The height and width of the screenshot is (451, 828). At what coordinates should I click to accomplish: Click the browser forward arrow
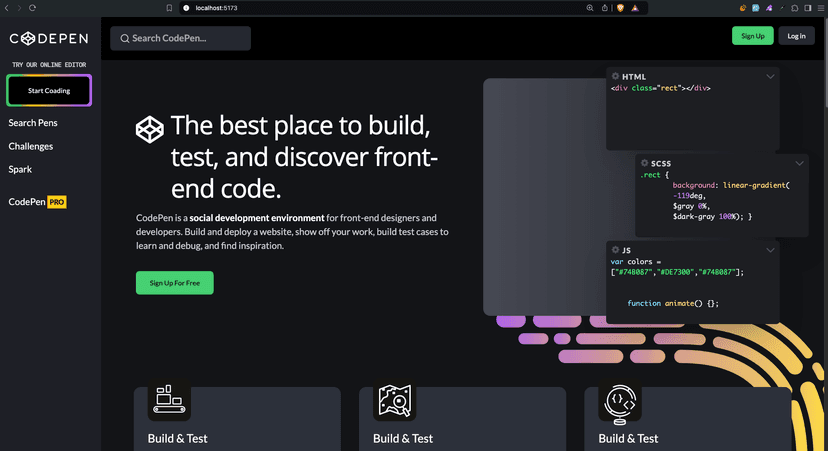click(x=19, y=8)
